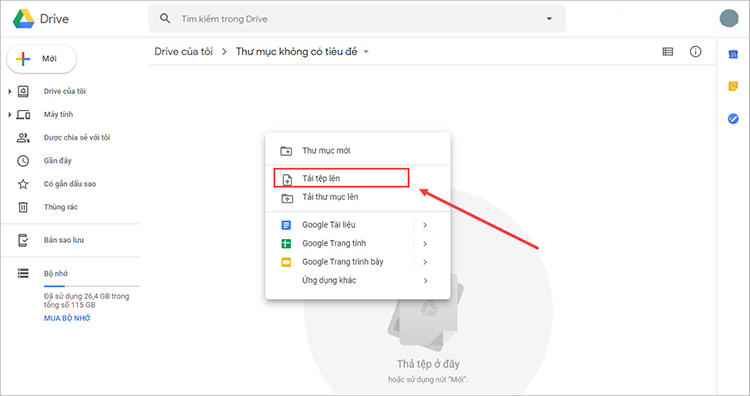Expand the 'Máy tính' tree arrow
Image resolution: width=750 pixels, height=396 pixels.
click(10, 114)
